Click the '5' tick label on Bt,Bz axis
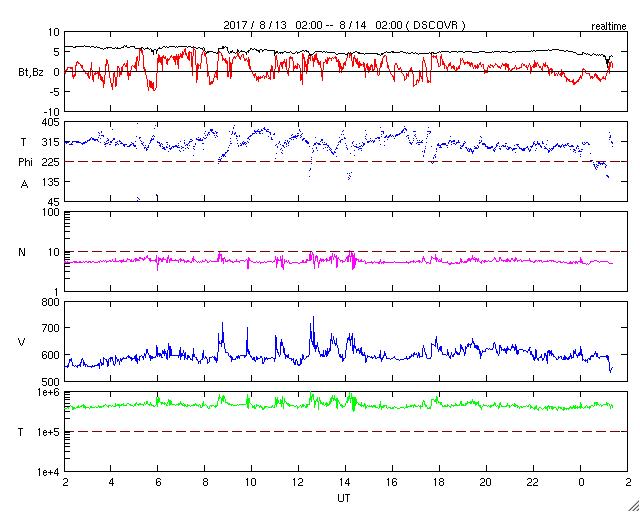The height and width of the screenshot is (512, 640). pyautogui.click(x=57, y=52)
